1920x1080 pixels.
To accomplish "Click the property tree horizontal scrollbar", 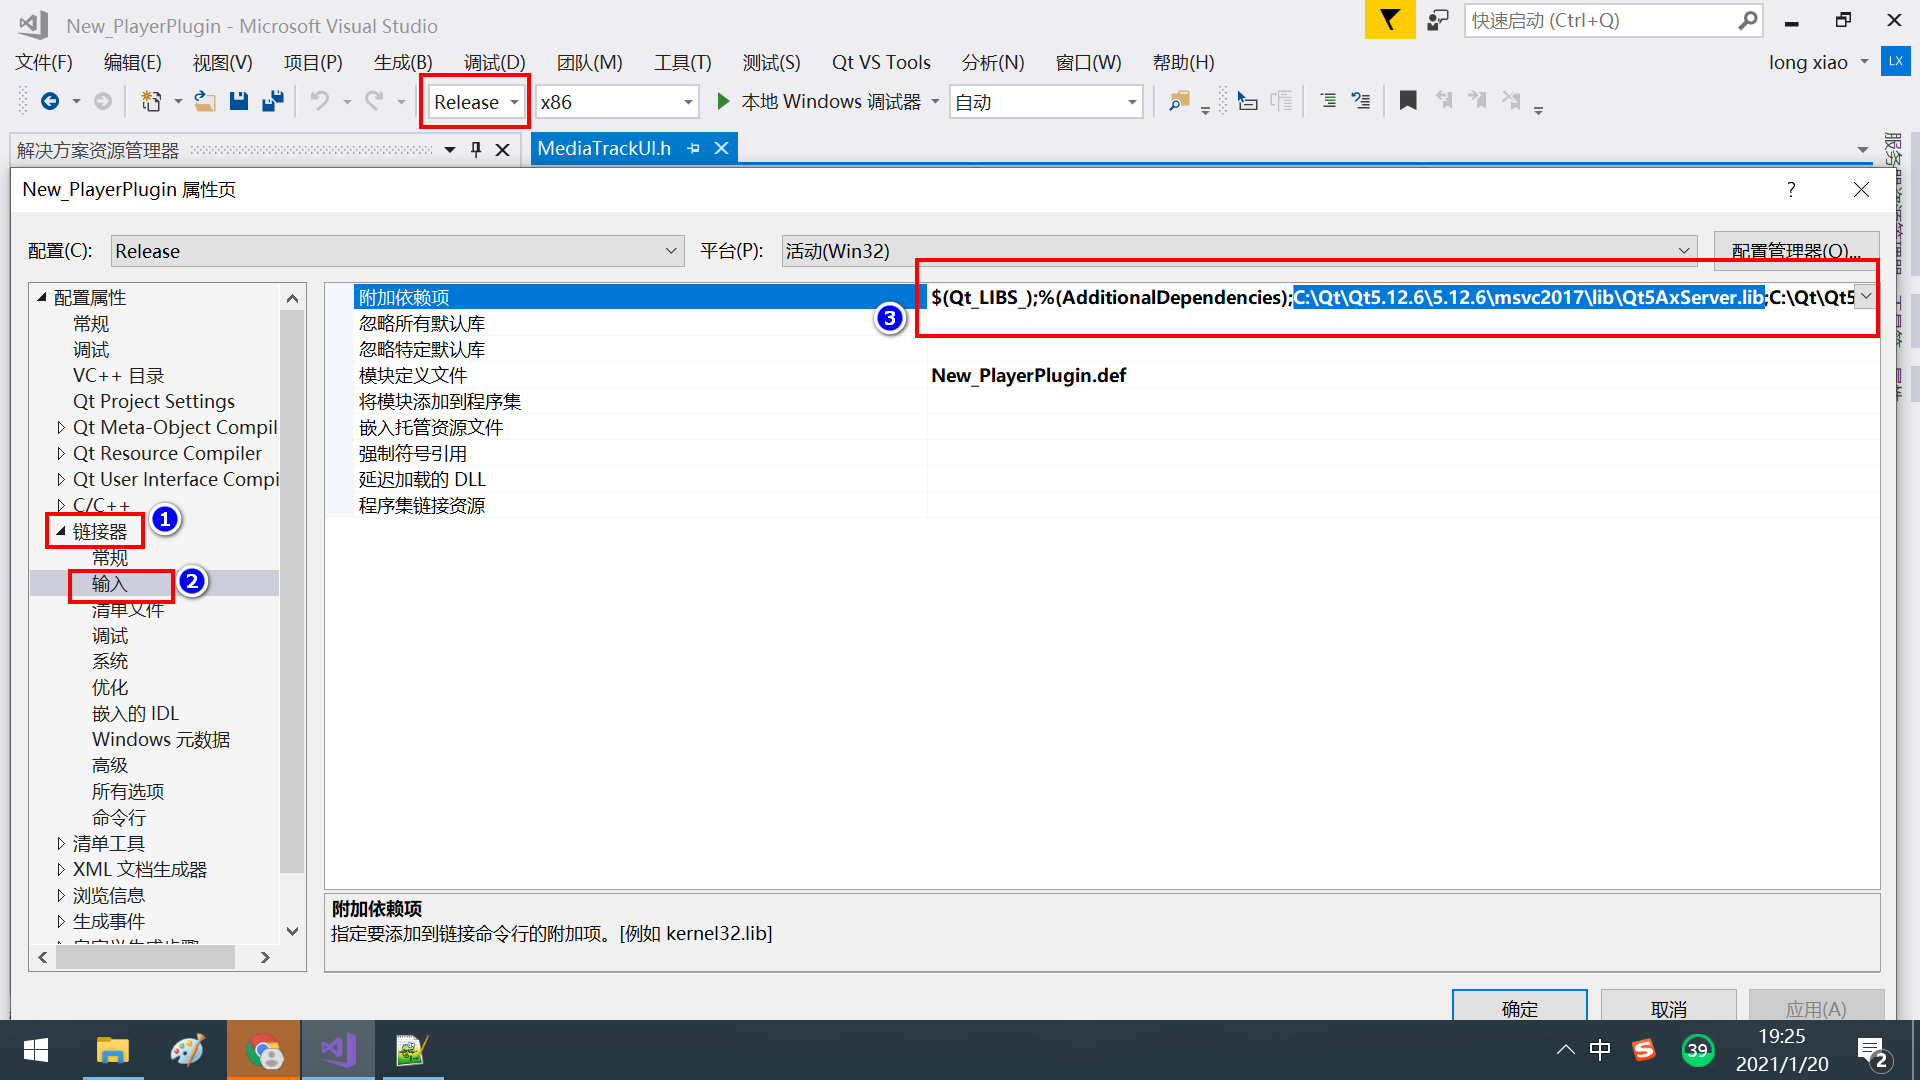I will (x=145, y=957).
